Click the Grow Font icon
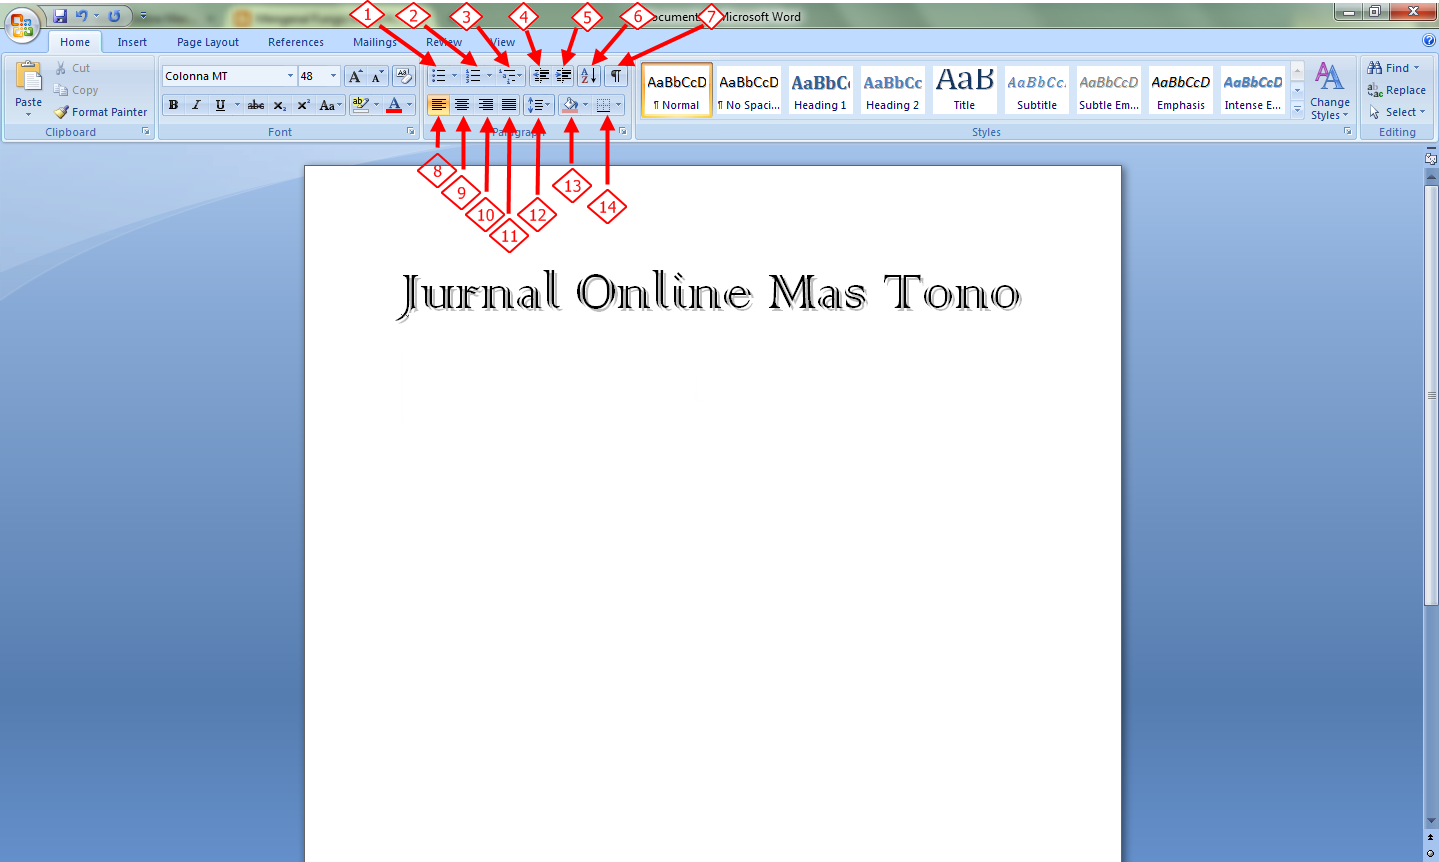 pos(355,76)
